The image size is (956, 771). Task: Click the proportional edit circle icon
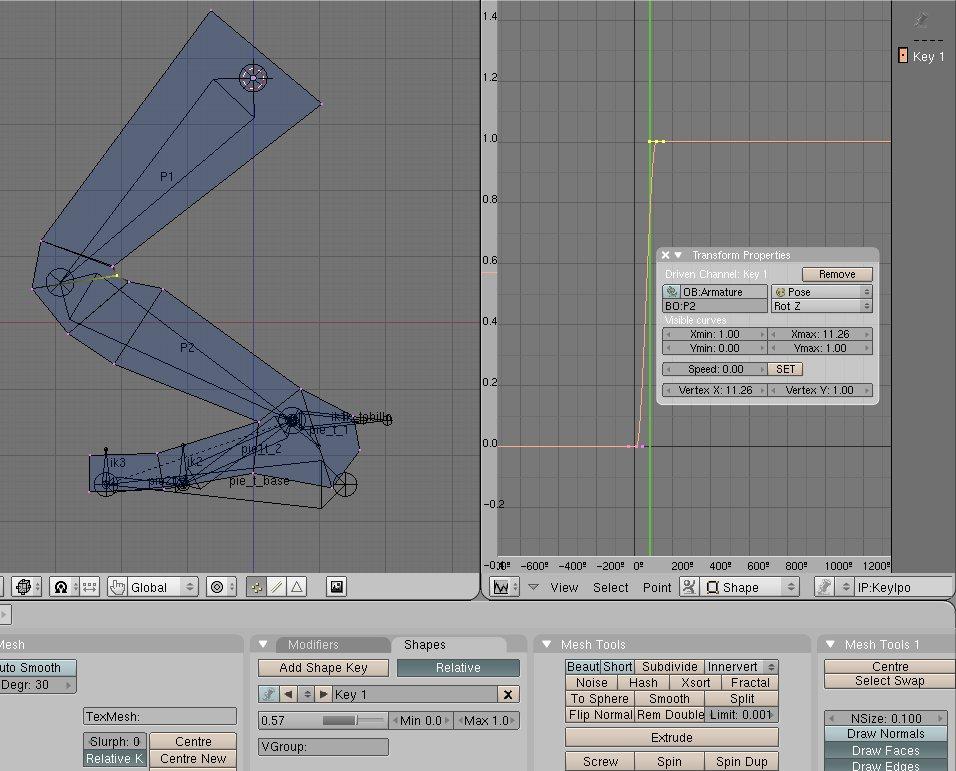point(220,587)
